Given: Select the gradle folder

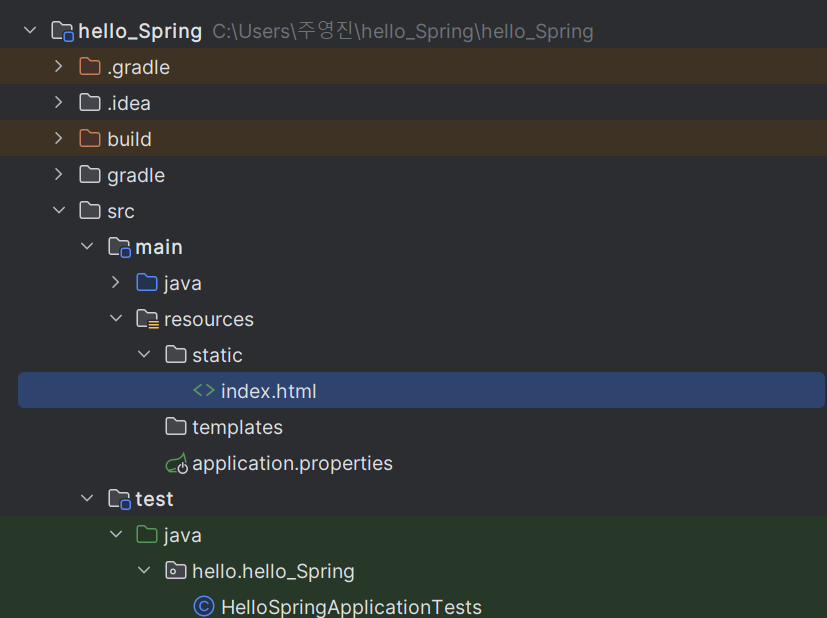Looking at the screenshot, I should (x=136, y=175).
